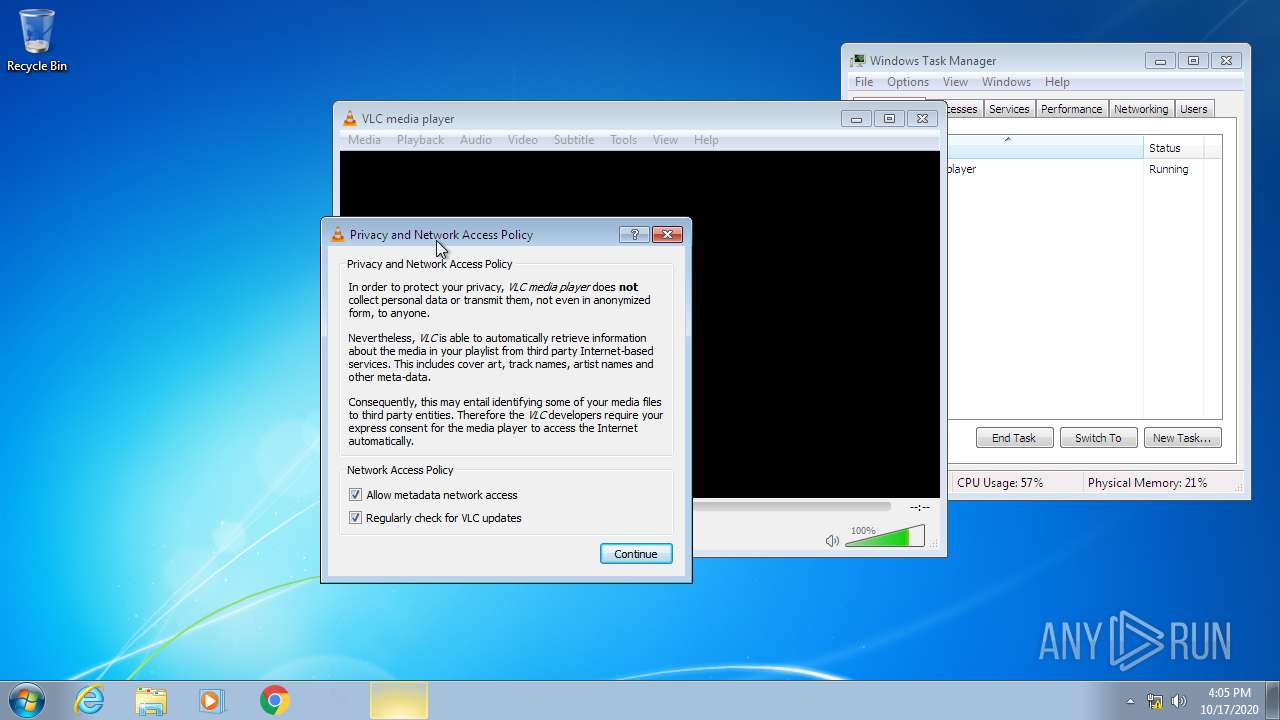This screenshot has width=1280, height=720.
Task: Click the VLC elapsed time label --:--
Action: point(919,508)
